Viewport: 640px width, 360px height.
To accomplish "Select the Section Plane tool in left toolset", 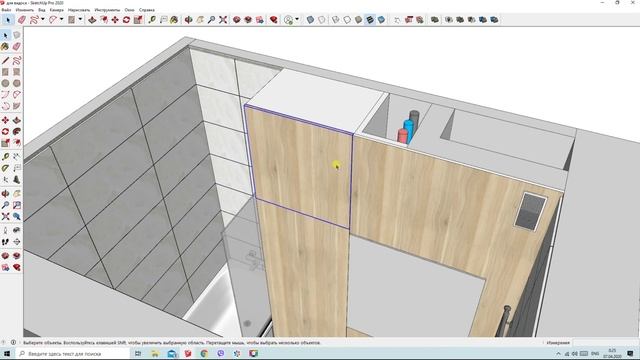I will [17, 242].
